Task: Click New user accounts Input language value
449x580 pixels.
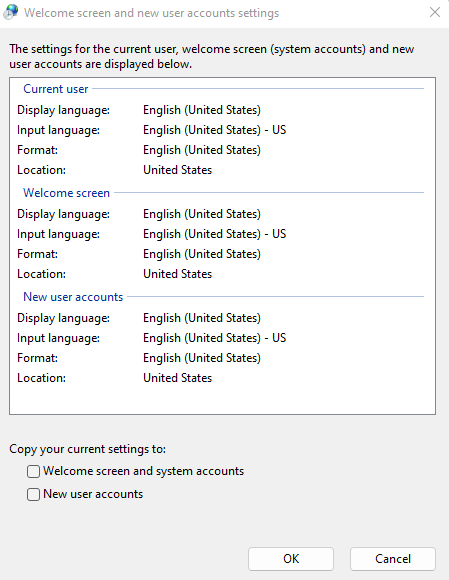Action: point(215,338)
